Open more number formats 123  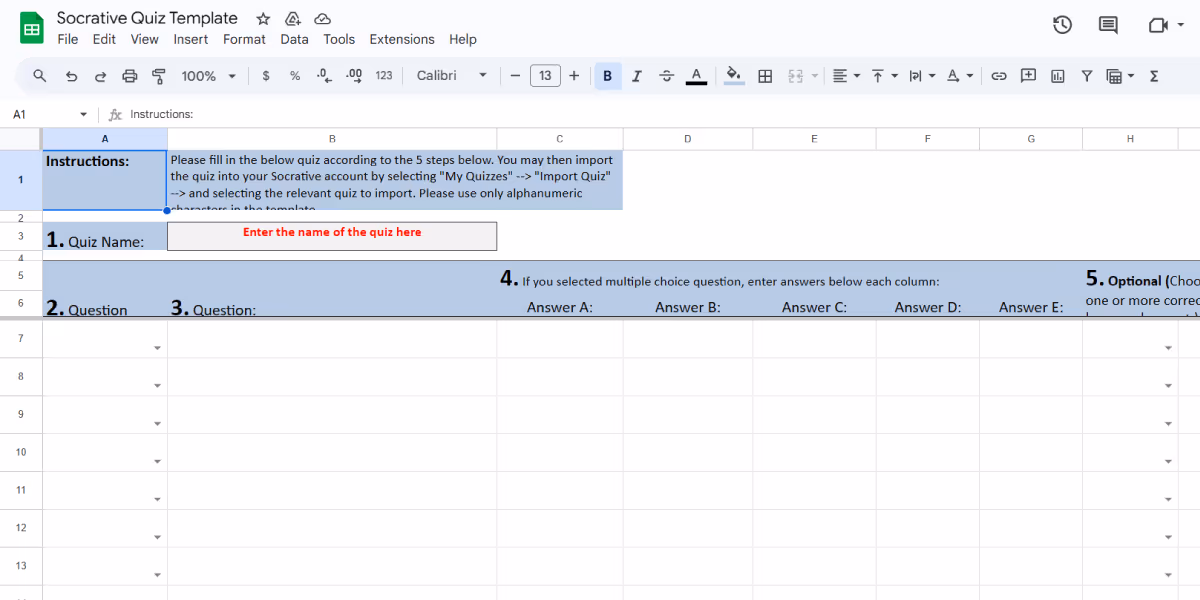click(x=384, y=75)
